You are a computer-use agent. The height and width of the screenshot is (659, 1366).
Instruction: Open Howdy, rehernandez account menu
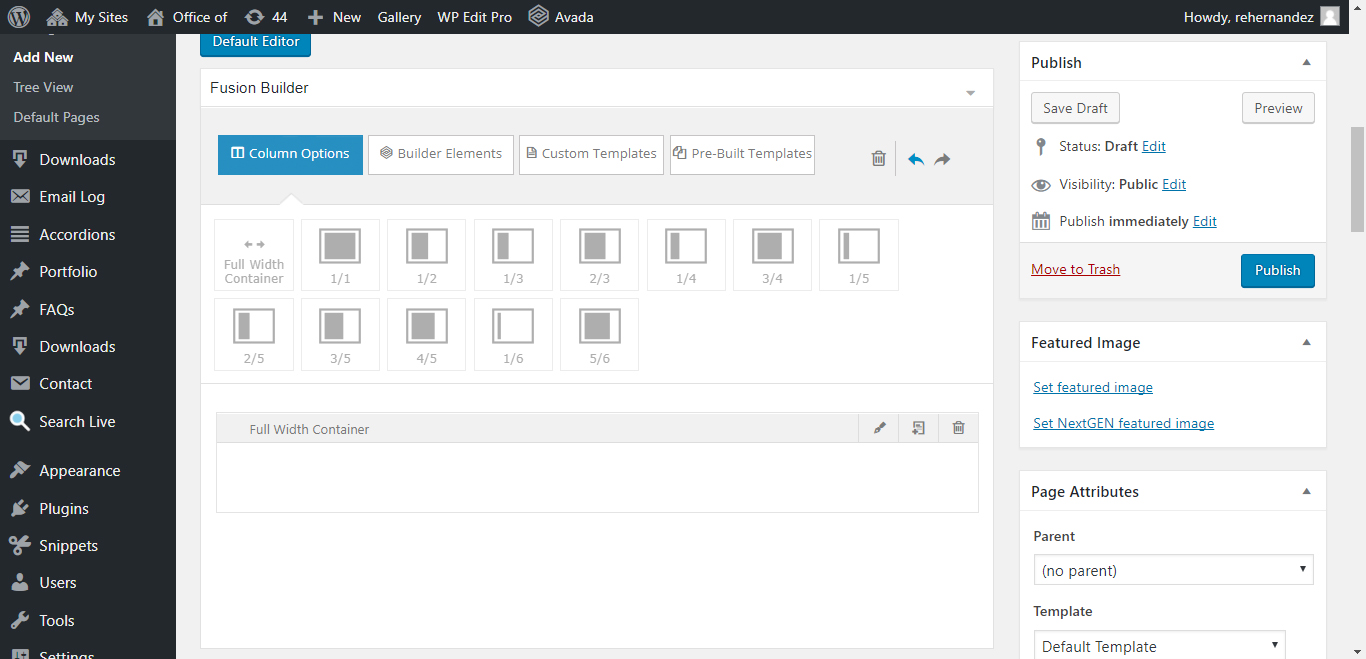coord(1260,17)
